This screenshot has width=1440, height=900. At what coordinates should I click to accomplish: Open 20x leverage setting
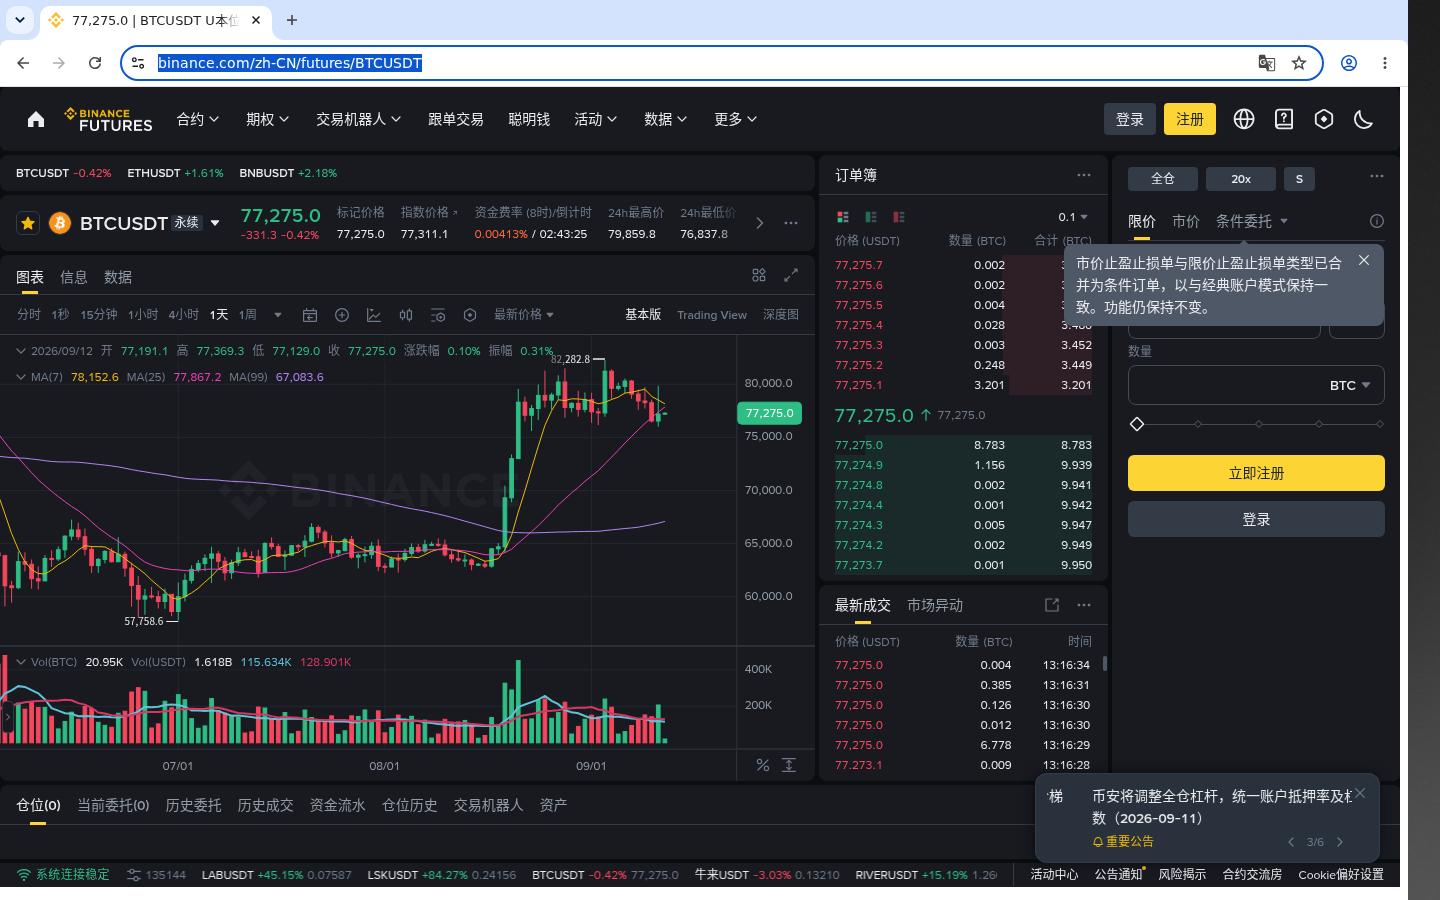coord(1241,179)
